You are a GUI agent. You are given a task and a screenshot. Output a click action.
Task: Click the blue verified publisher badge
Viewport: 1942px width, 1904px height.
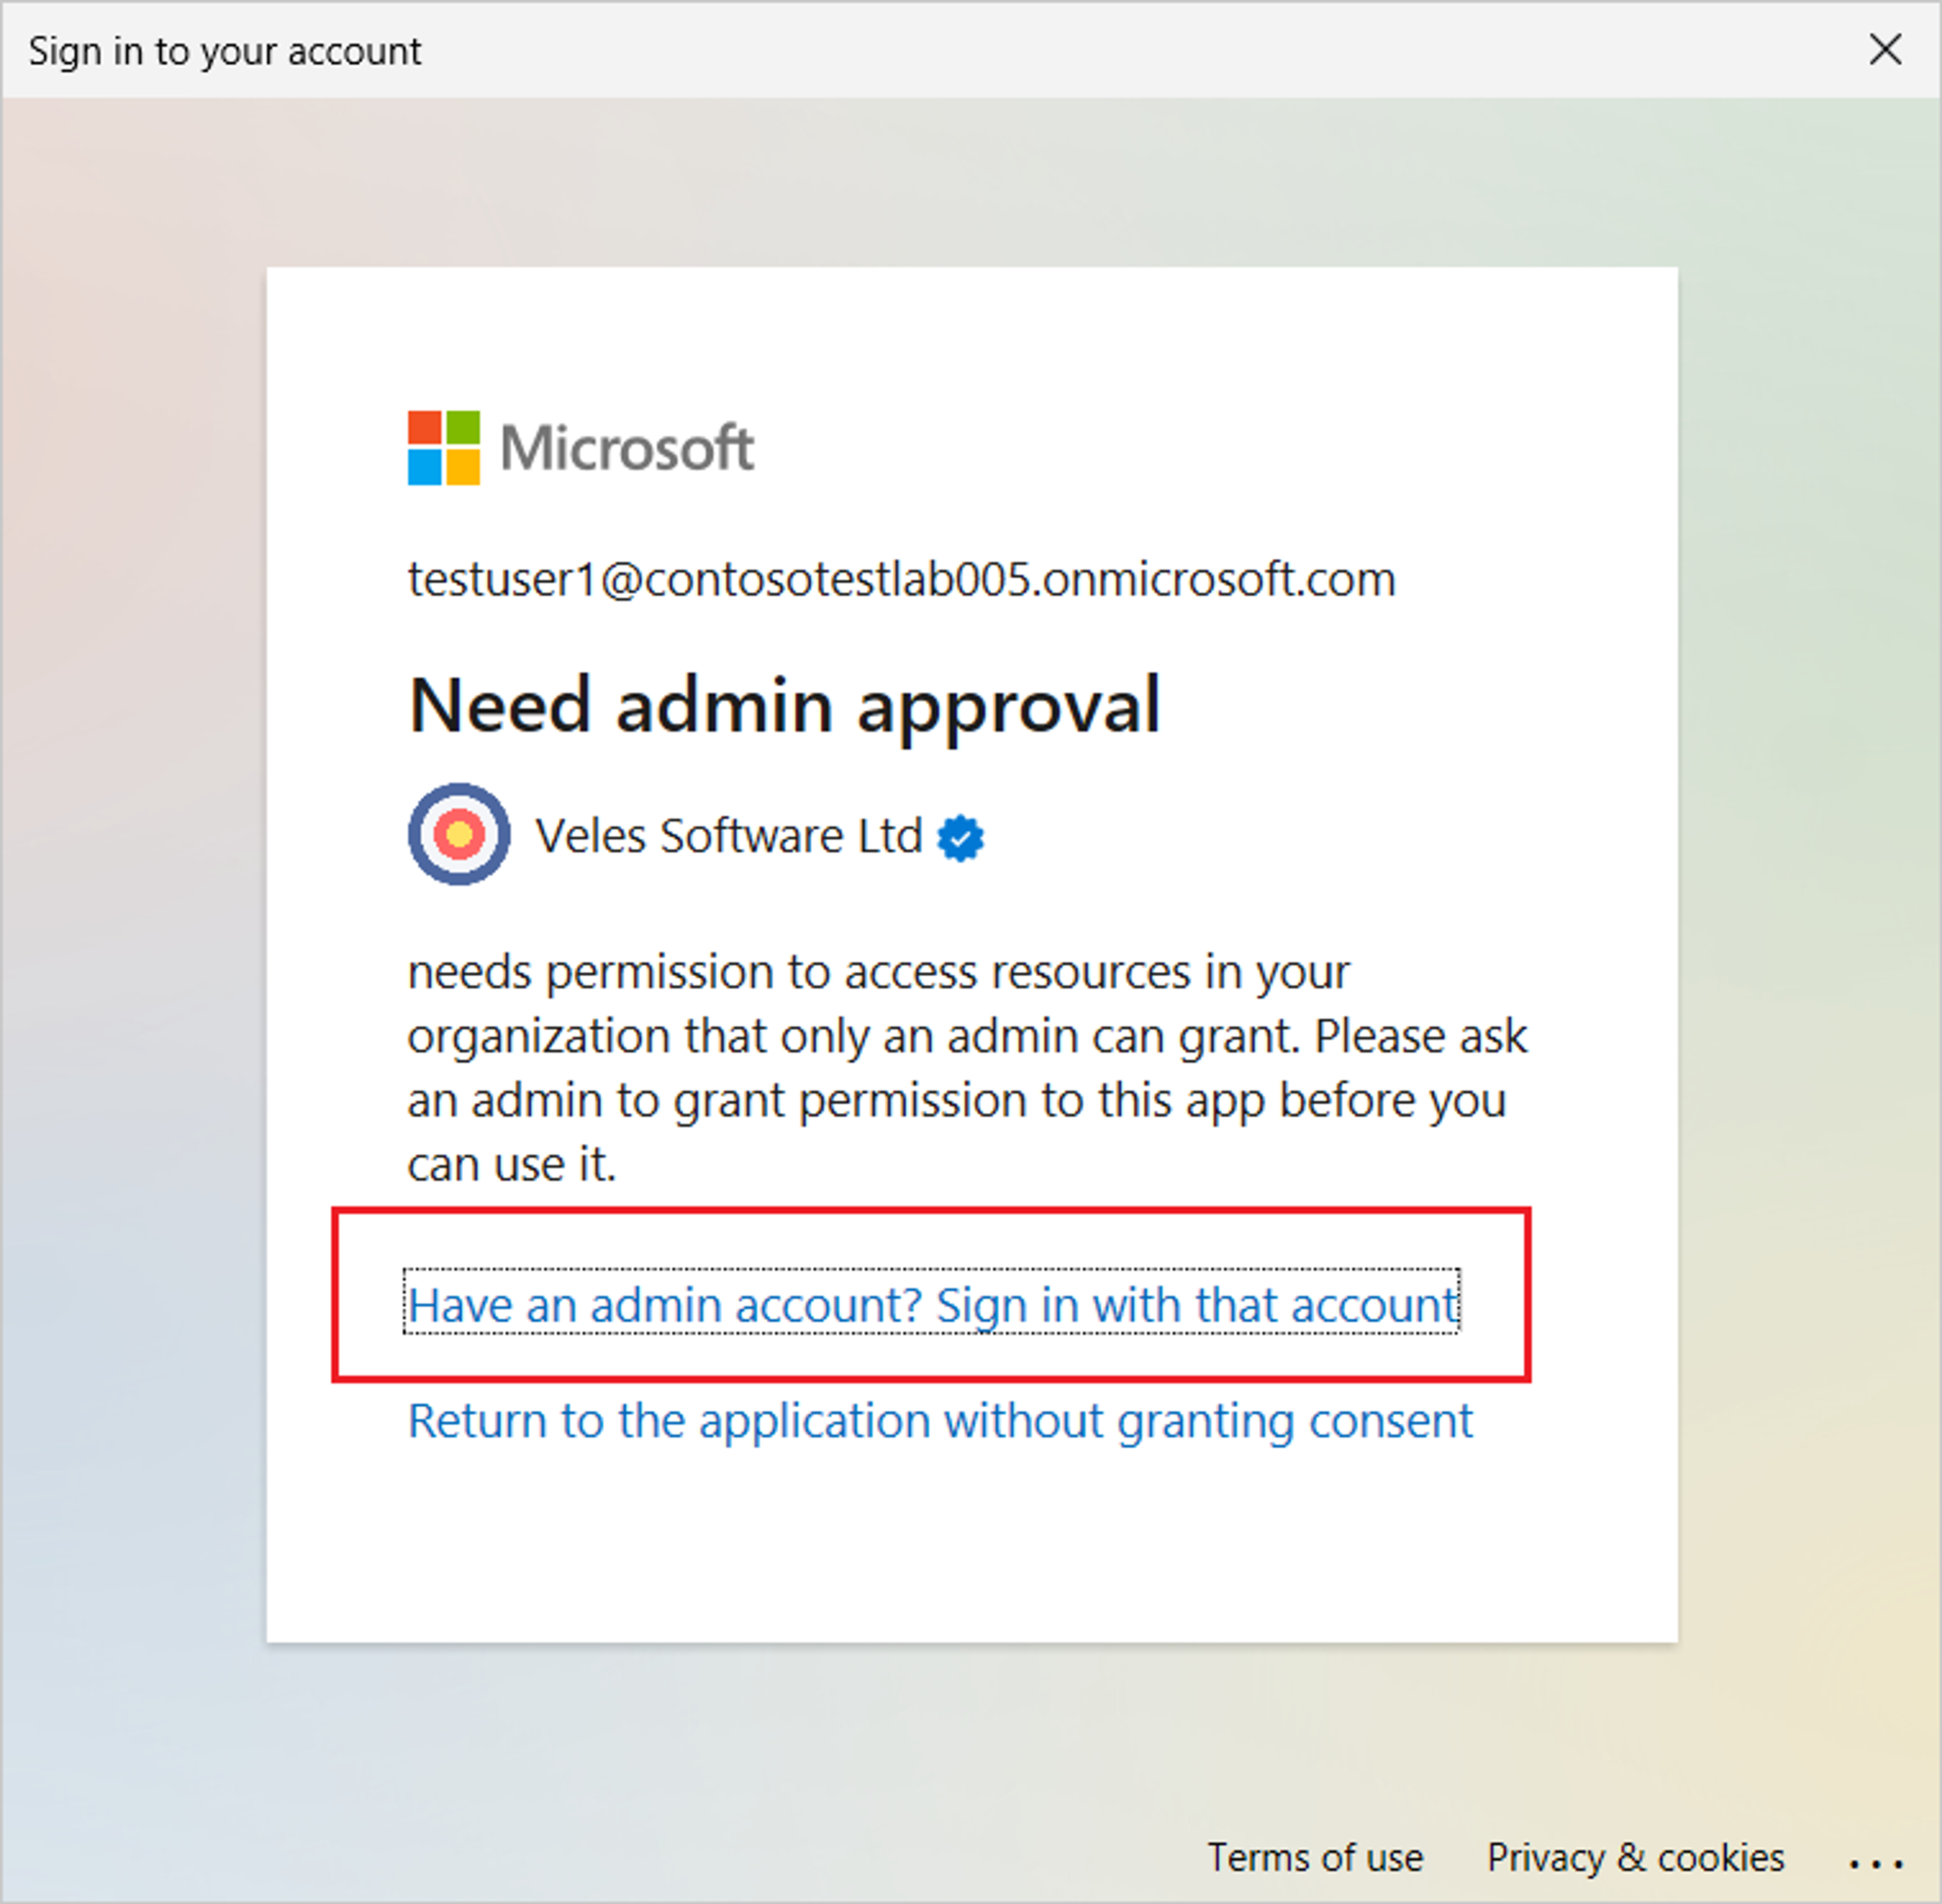point(960,838)
